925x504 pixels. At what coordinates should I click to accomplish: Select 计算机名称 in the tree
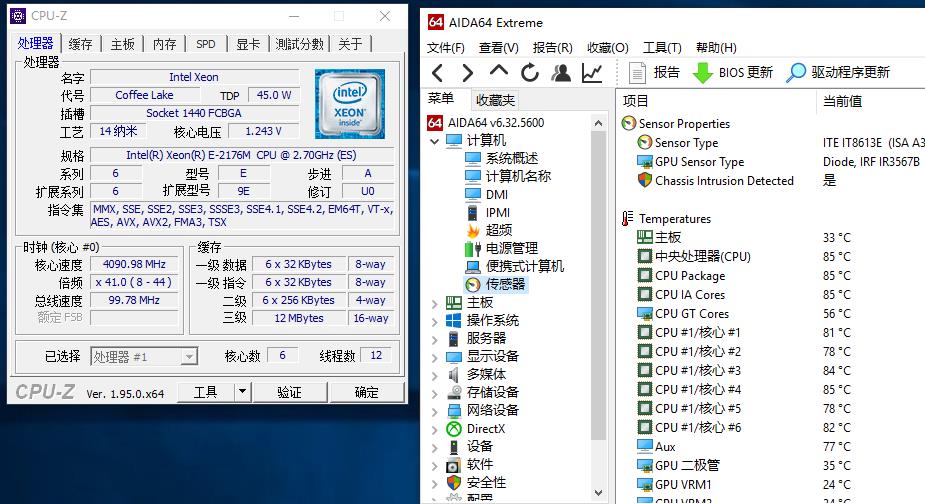click(508, 176)
